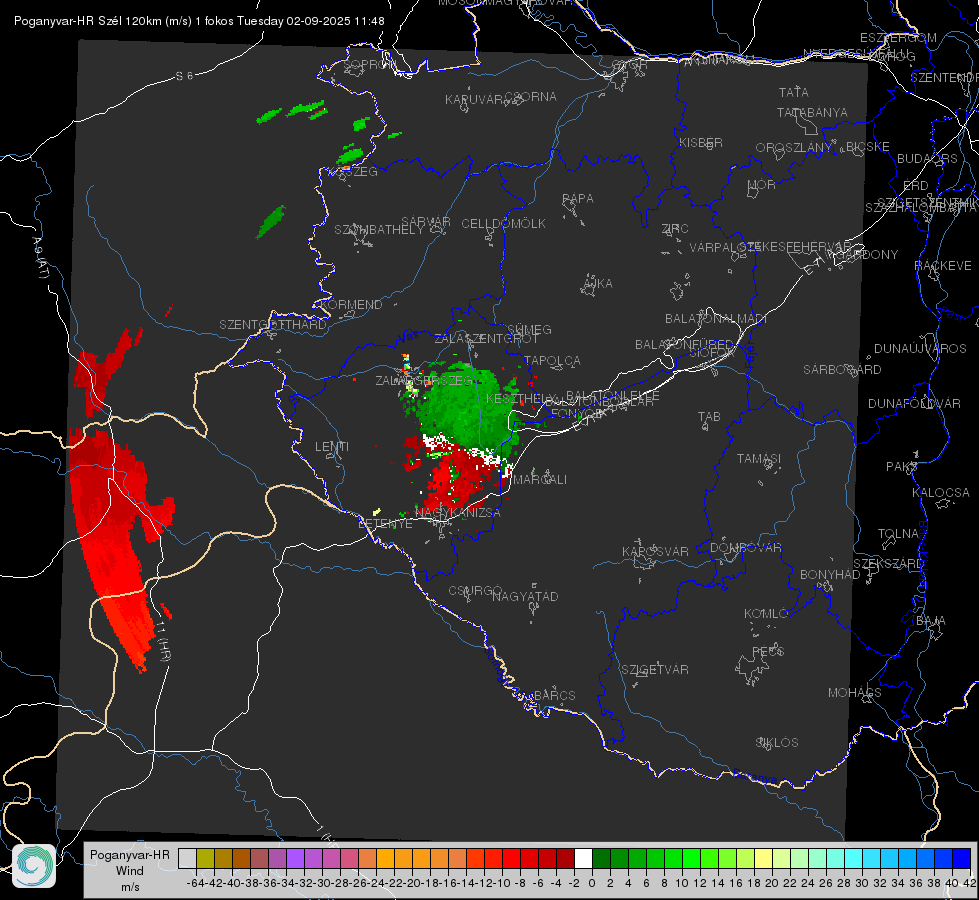Click the KOMLÓ city label
979x900 pixels.
[x=766, y=614]
